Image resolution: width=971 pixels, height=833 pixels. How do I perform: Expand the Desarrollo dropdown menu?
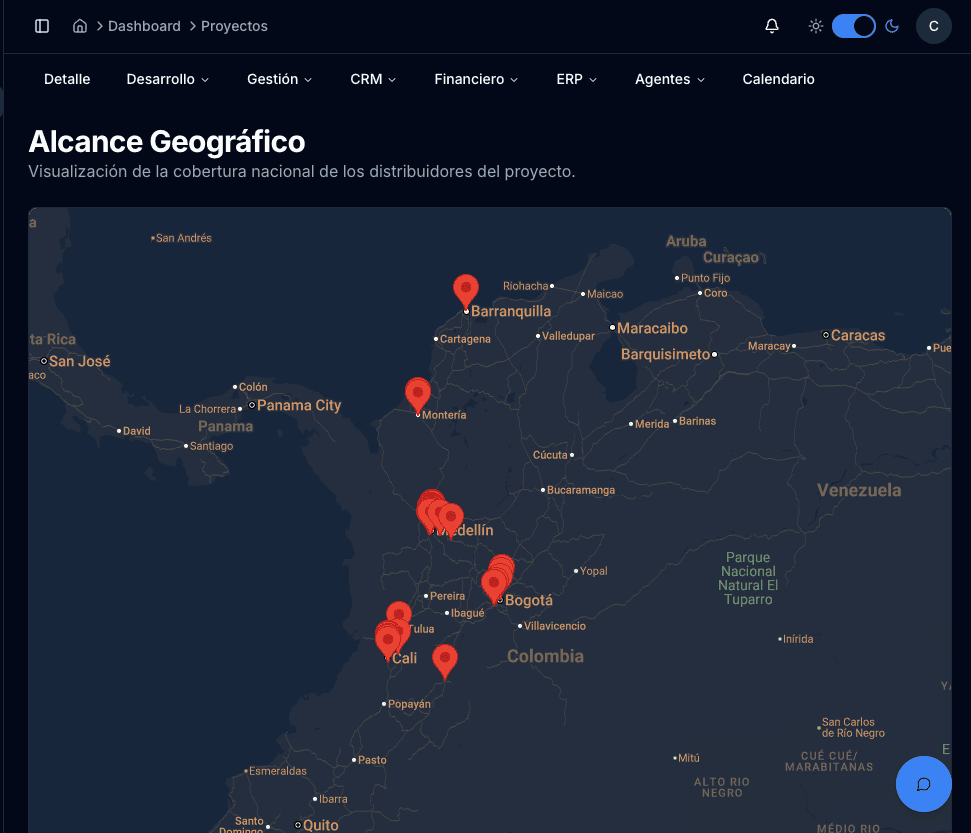[x=167, y=79]
